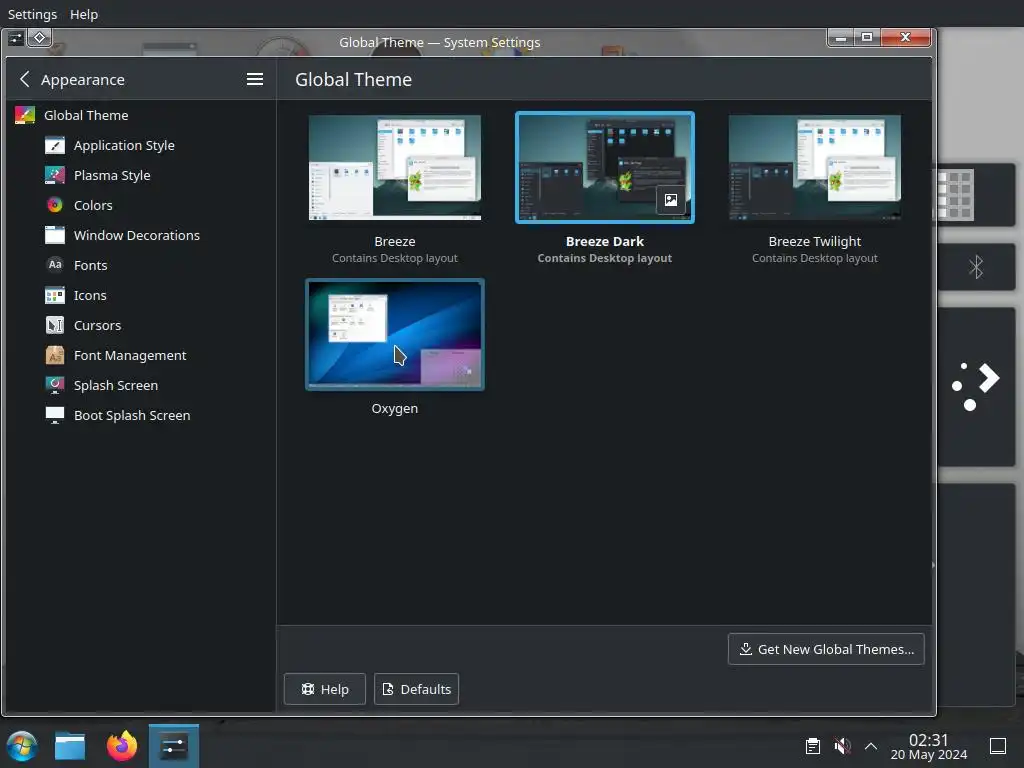Click the Plasma Style icon
1024x768 pixels.
pyautogui.click(x=55, y=175)
